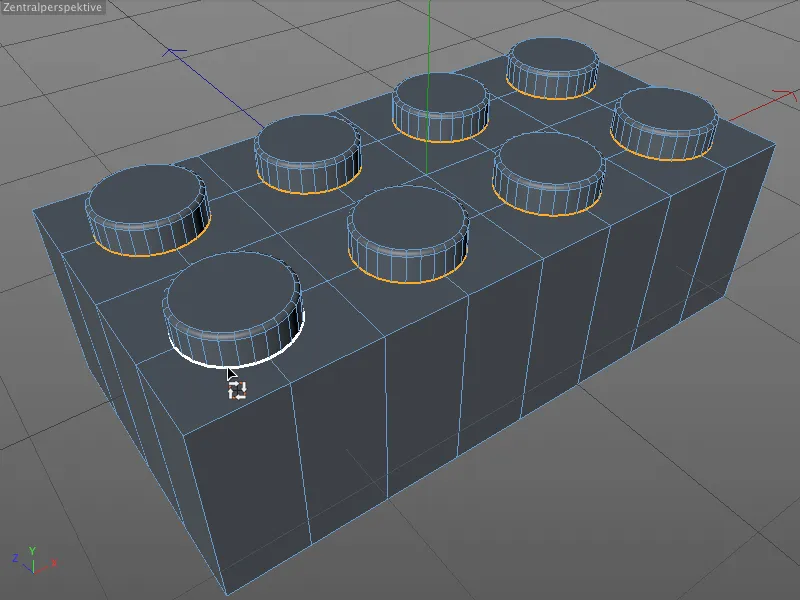Click the XYZ world orientation indicator

(x=33, y=560)
